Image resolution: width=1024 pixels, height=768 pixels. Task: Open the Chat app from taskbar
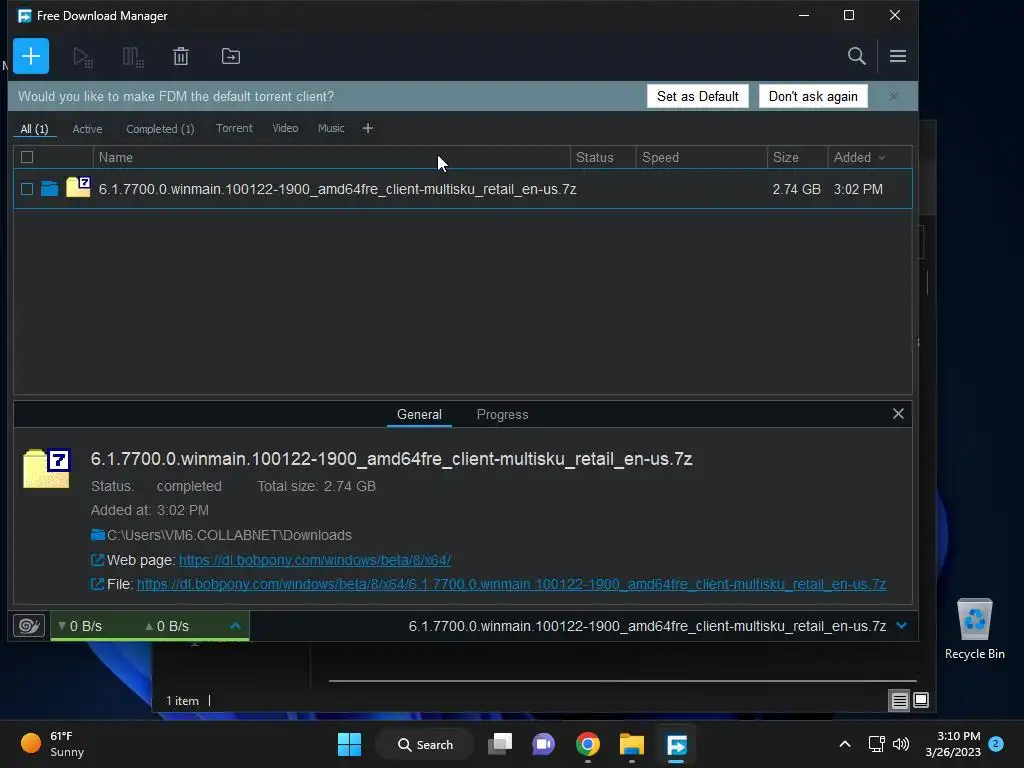(543, 744)
